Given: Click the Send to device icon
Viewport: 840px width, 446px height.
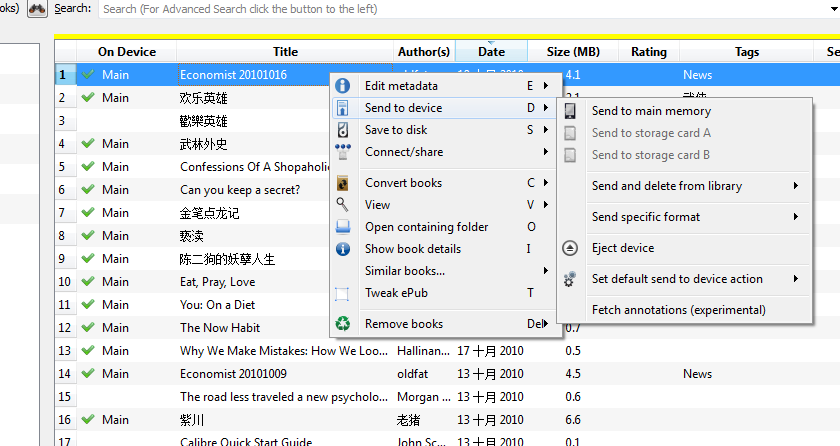Looking at the screenshot, I should (x=342, y=108).
